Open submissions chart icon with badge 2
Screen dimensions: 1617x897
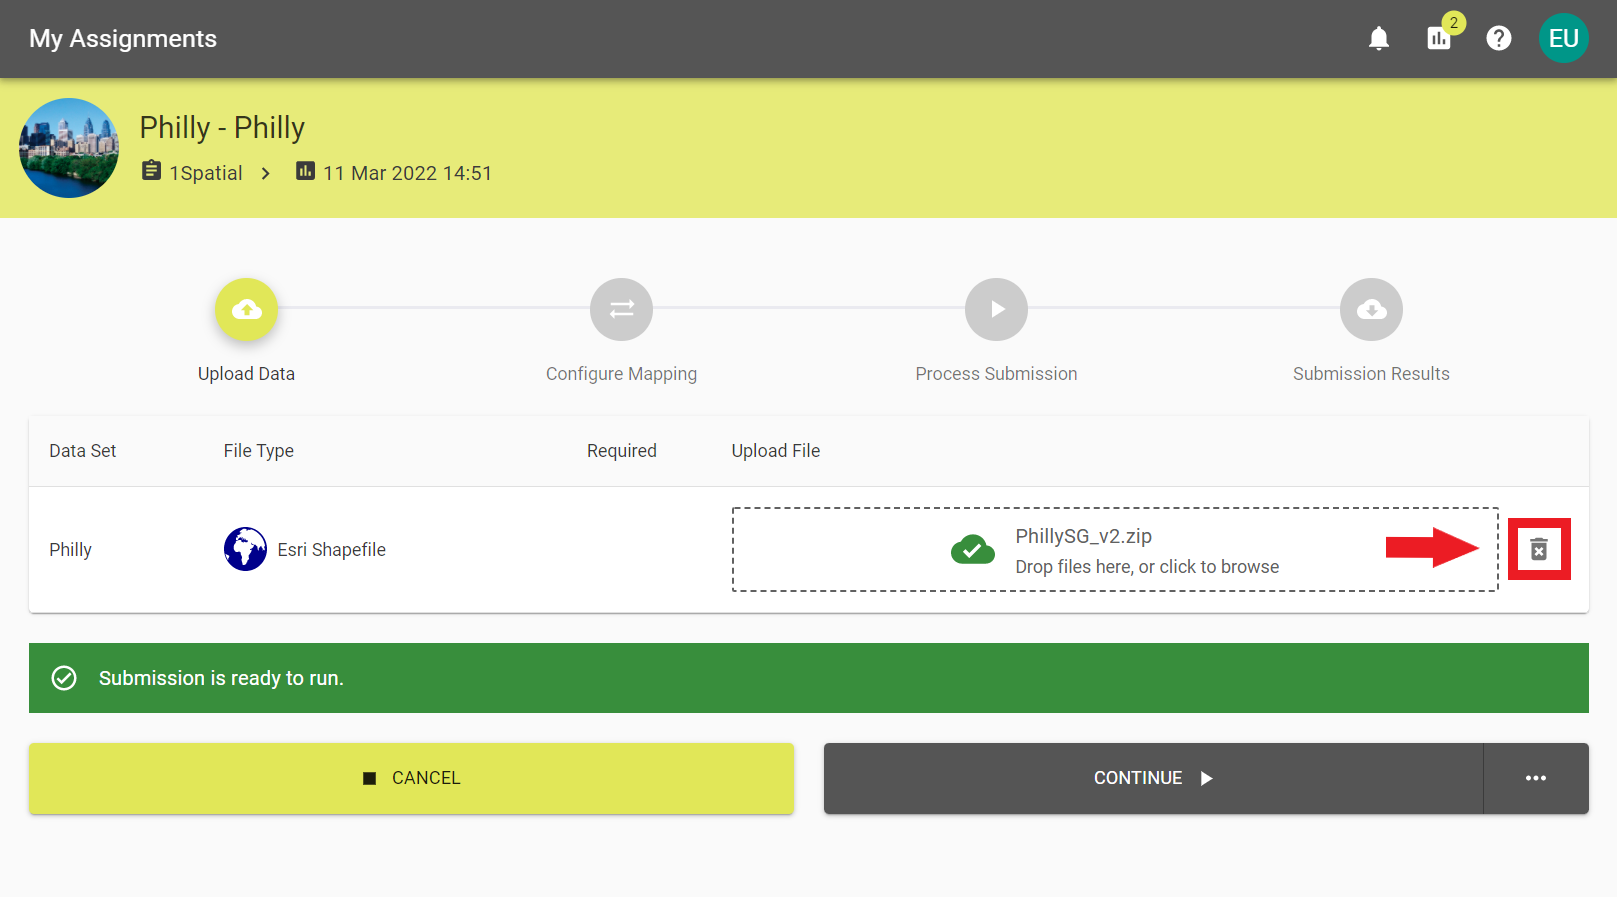click(1440, 38)
